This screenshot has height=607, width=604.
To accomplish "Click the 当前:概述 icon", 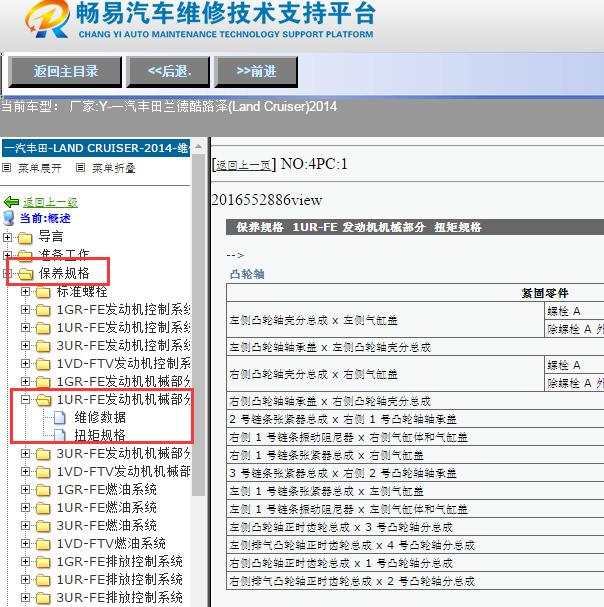I will 9,218.
